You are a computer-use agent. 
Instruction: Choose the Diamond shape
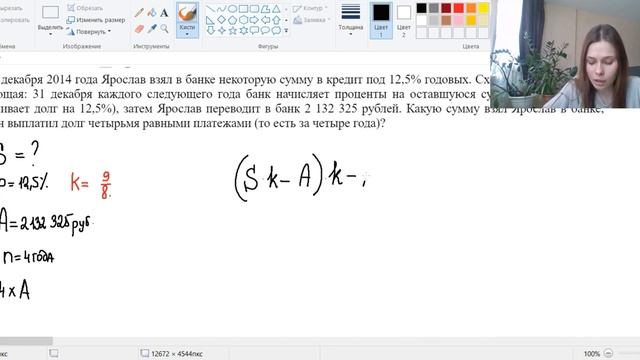tap(221, 20)
